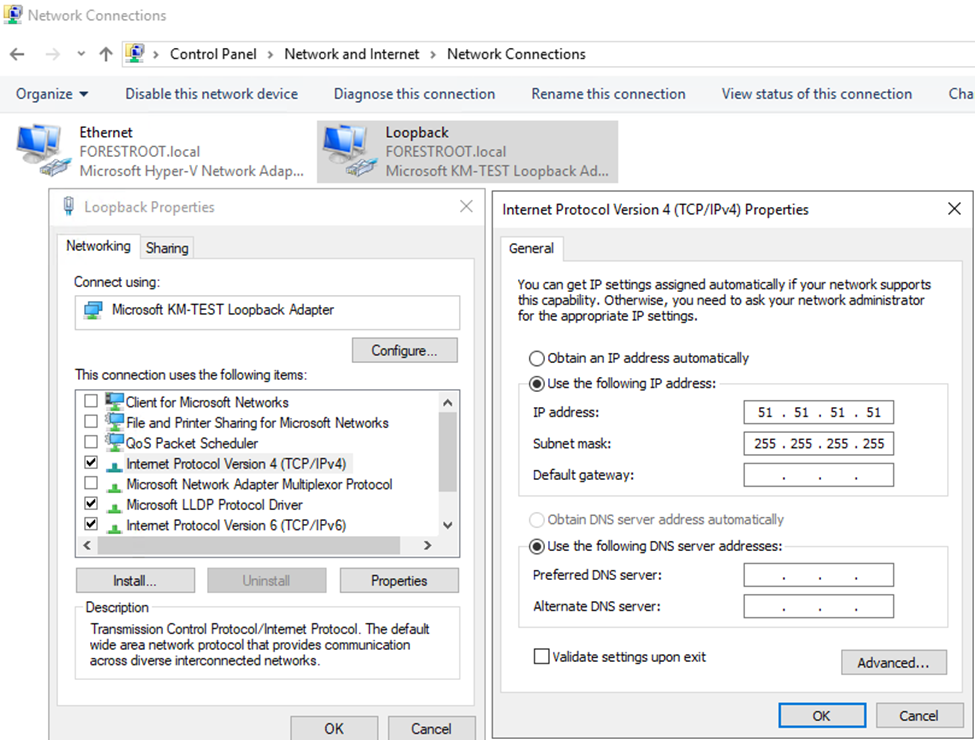Open the Organize dropdown menu
The image size is (975, 740).
(x=52, y=94)
